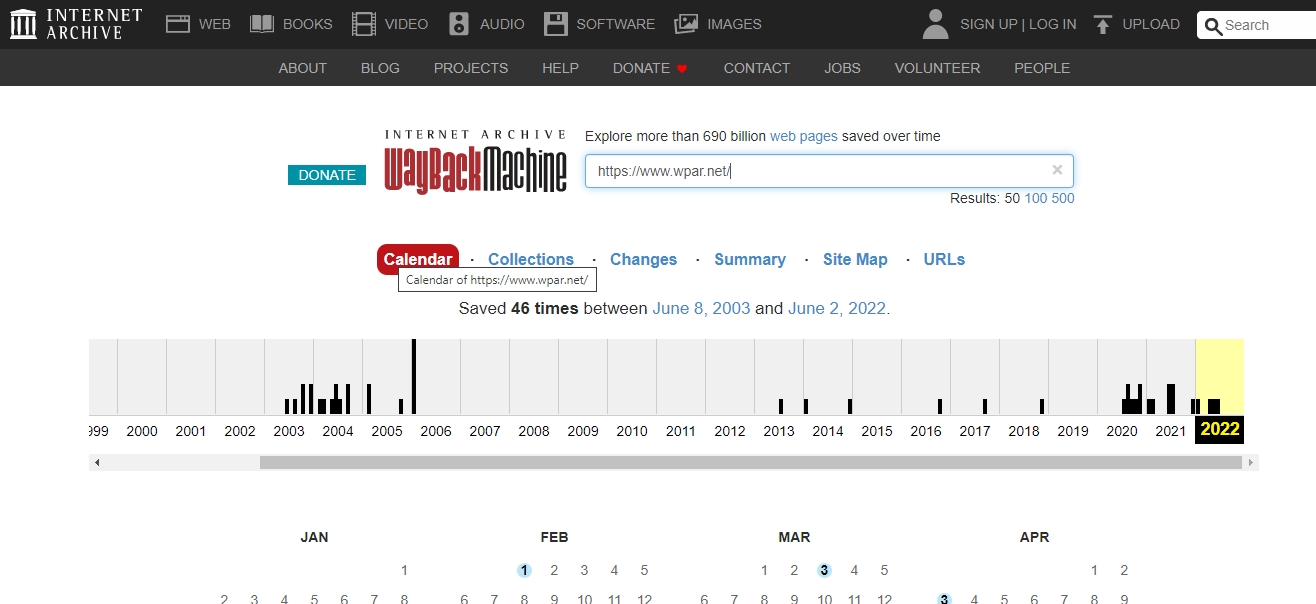The height and width of the screenshot is (604, 1316).
Task: Click the Wayback Machine logo
Action: [x=475, y=162]
